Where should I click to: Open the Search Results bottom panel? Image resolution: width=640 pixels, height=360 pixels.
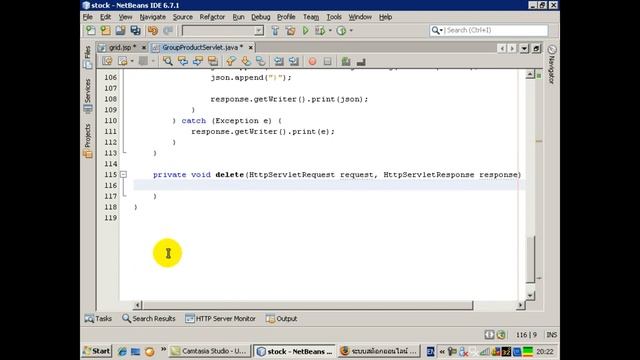click(149, 318)
